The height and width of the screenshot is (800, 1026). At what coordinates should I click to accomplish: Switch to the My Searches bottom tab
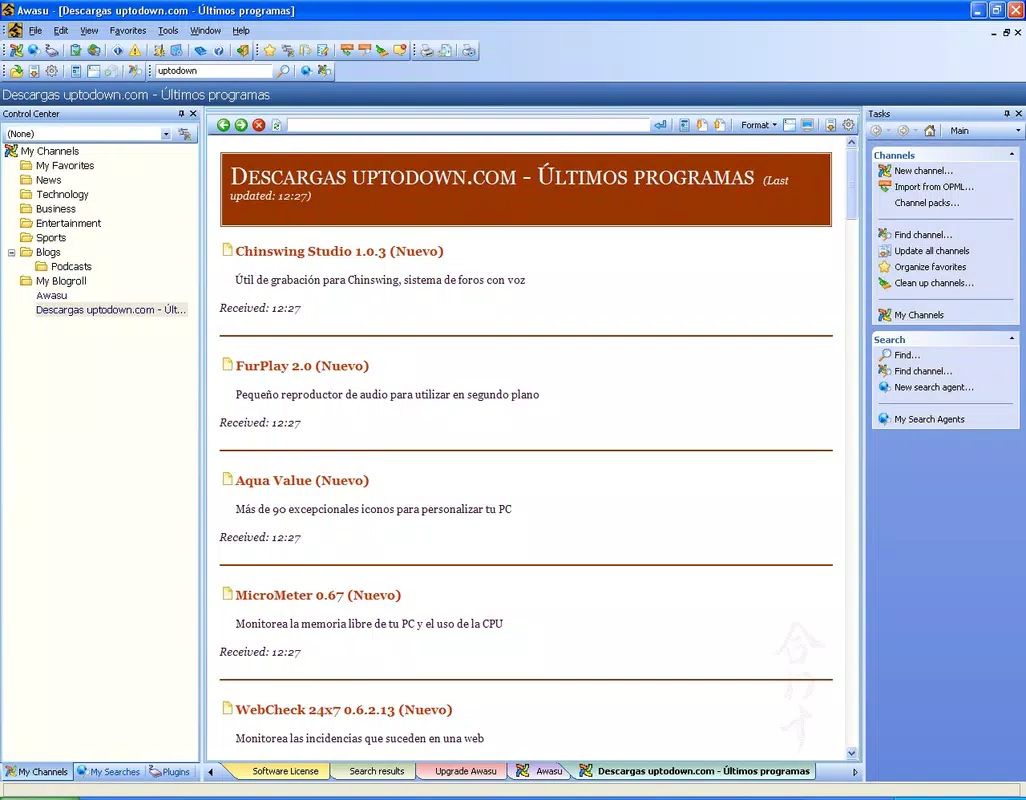pos(109,772)
